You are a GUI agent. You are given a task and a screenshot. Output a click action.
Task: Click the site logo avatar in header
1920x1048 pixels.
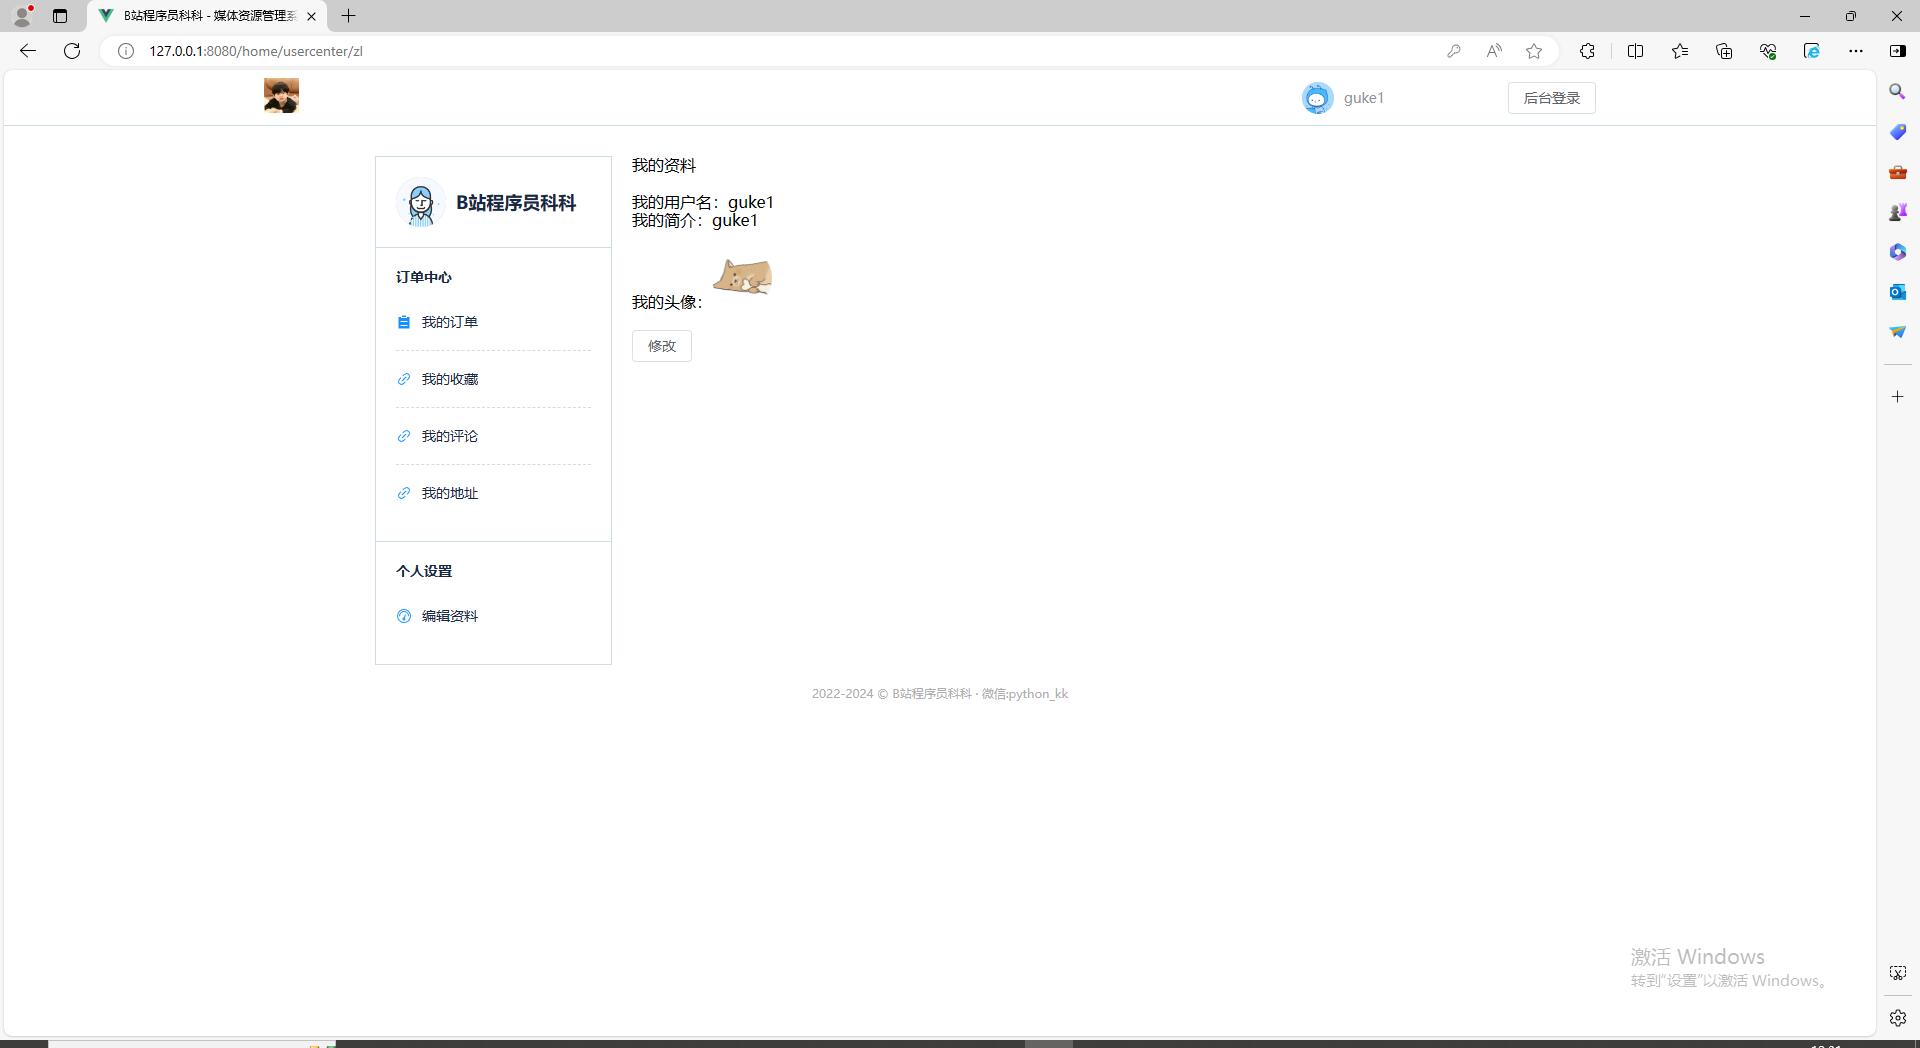[281, 96]
